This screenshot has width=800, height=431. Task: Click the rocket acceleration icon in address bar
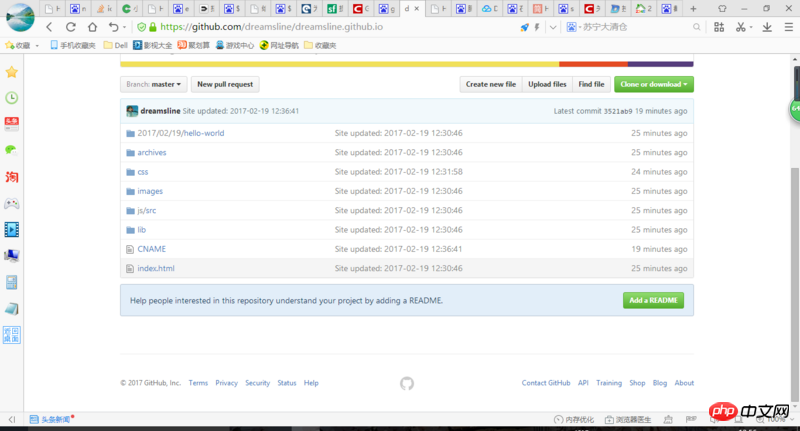(x=524, y=28)
